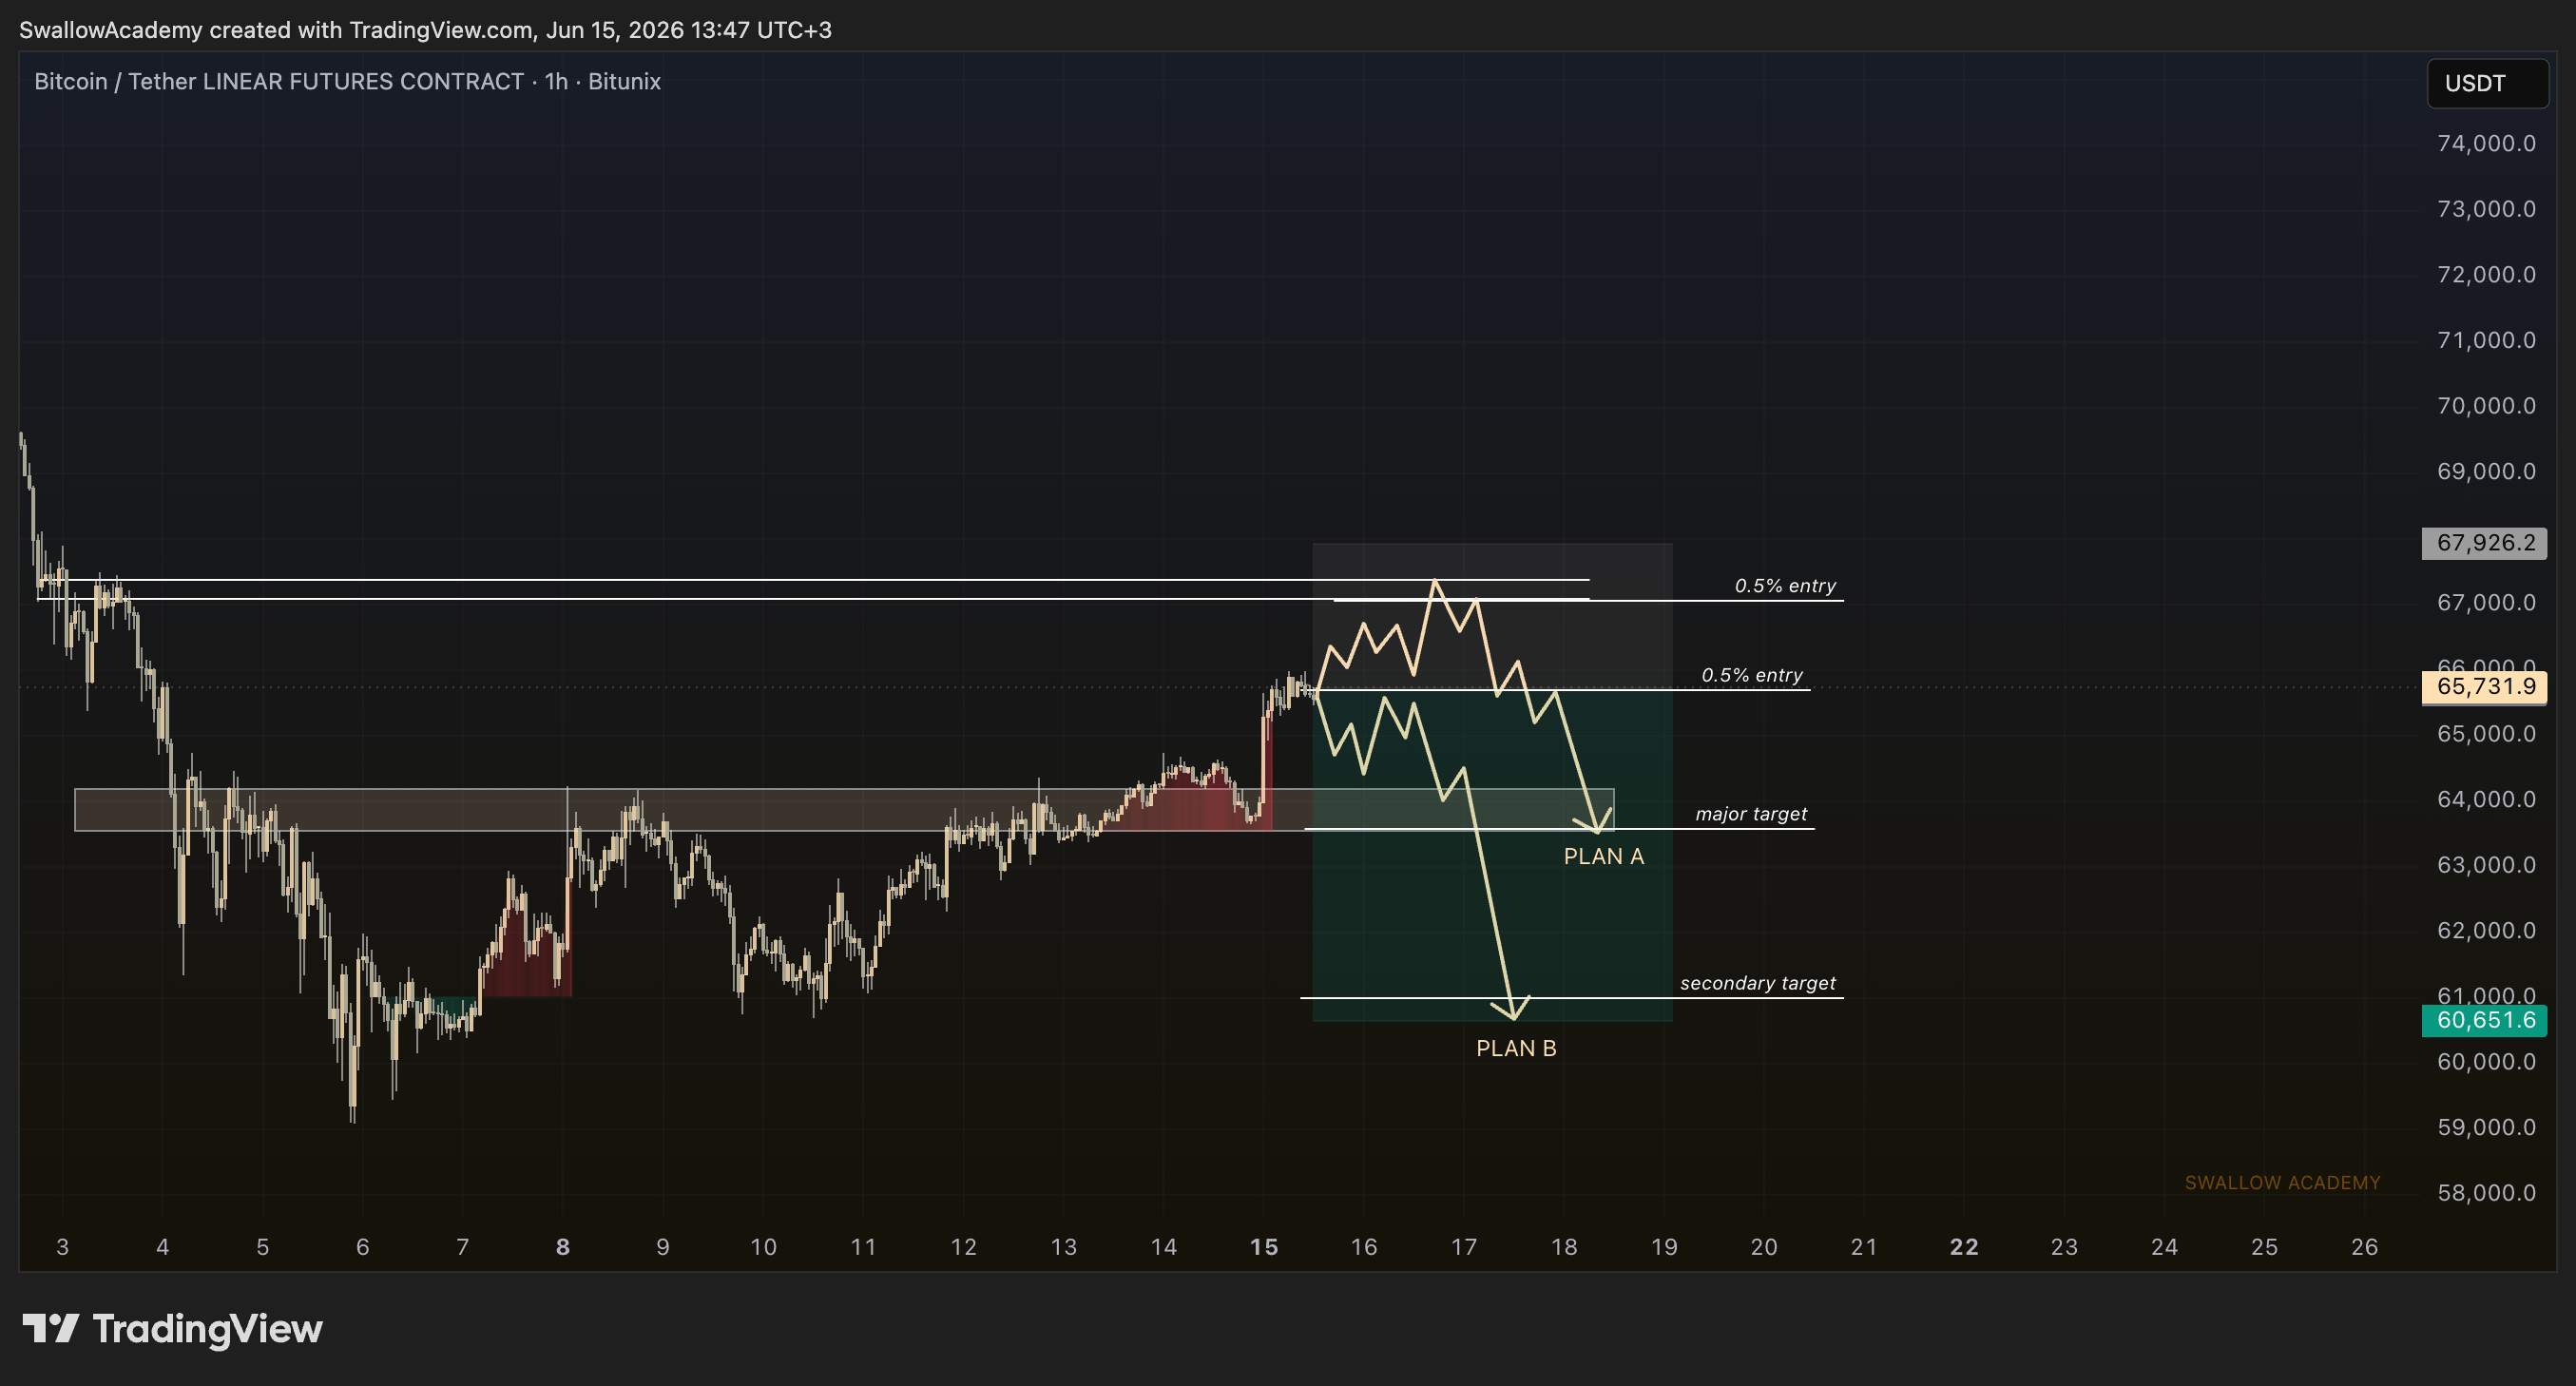Click the green 60,651.6 price tag
The image size is (2576, 1386).
(2484, 1020)
